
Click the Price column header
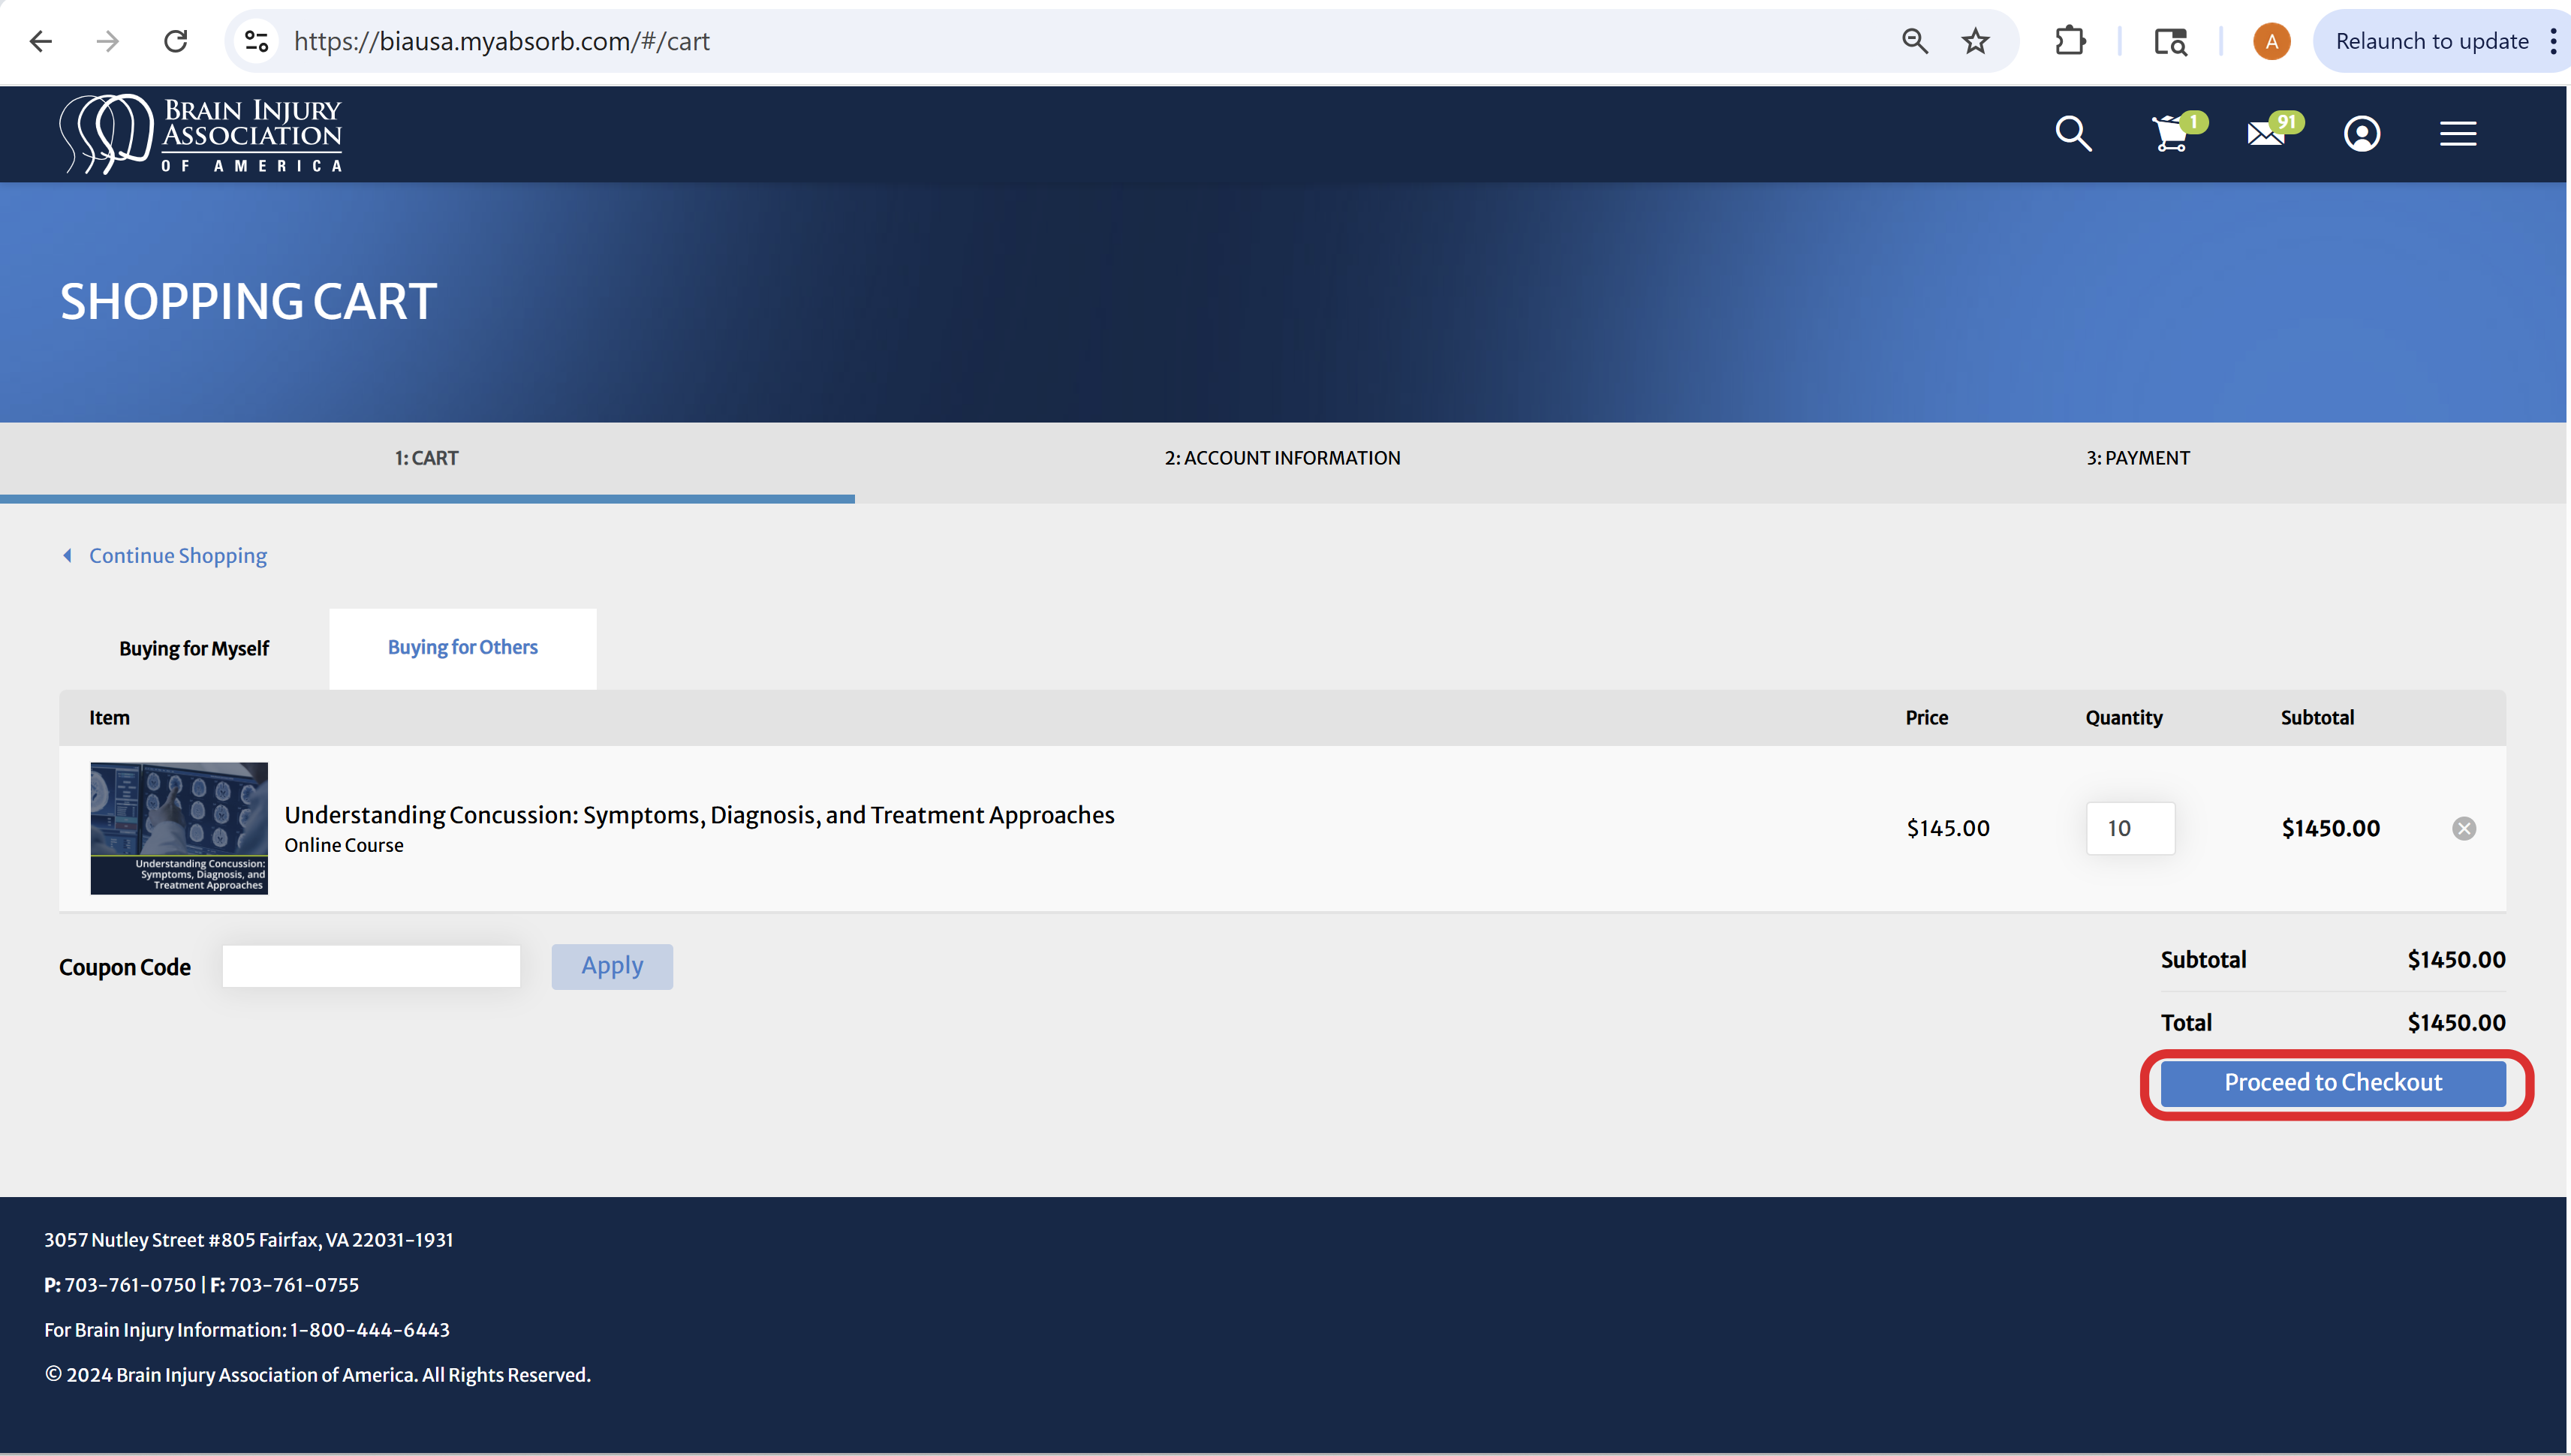tap(1926, 717)
